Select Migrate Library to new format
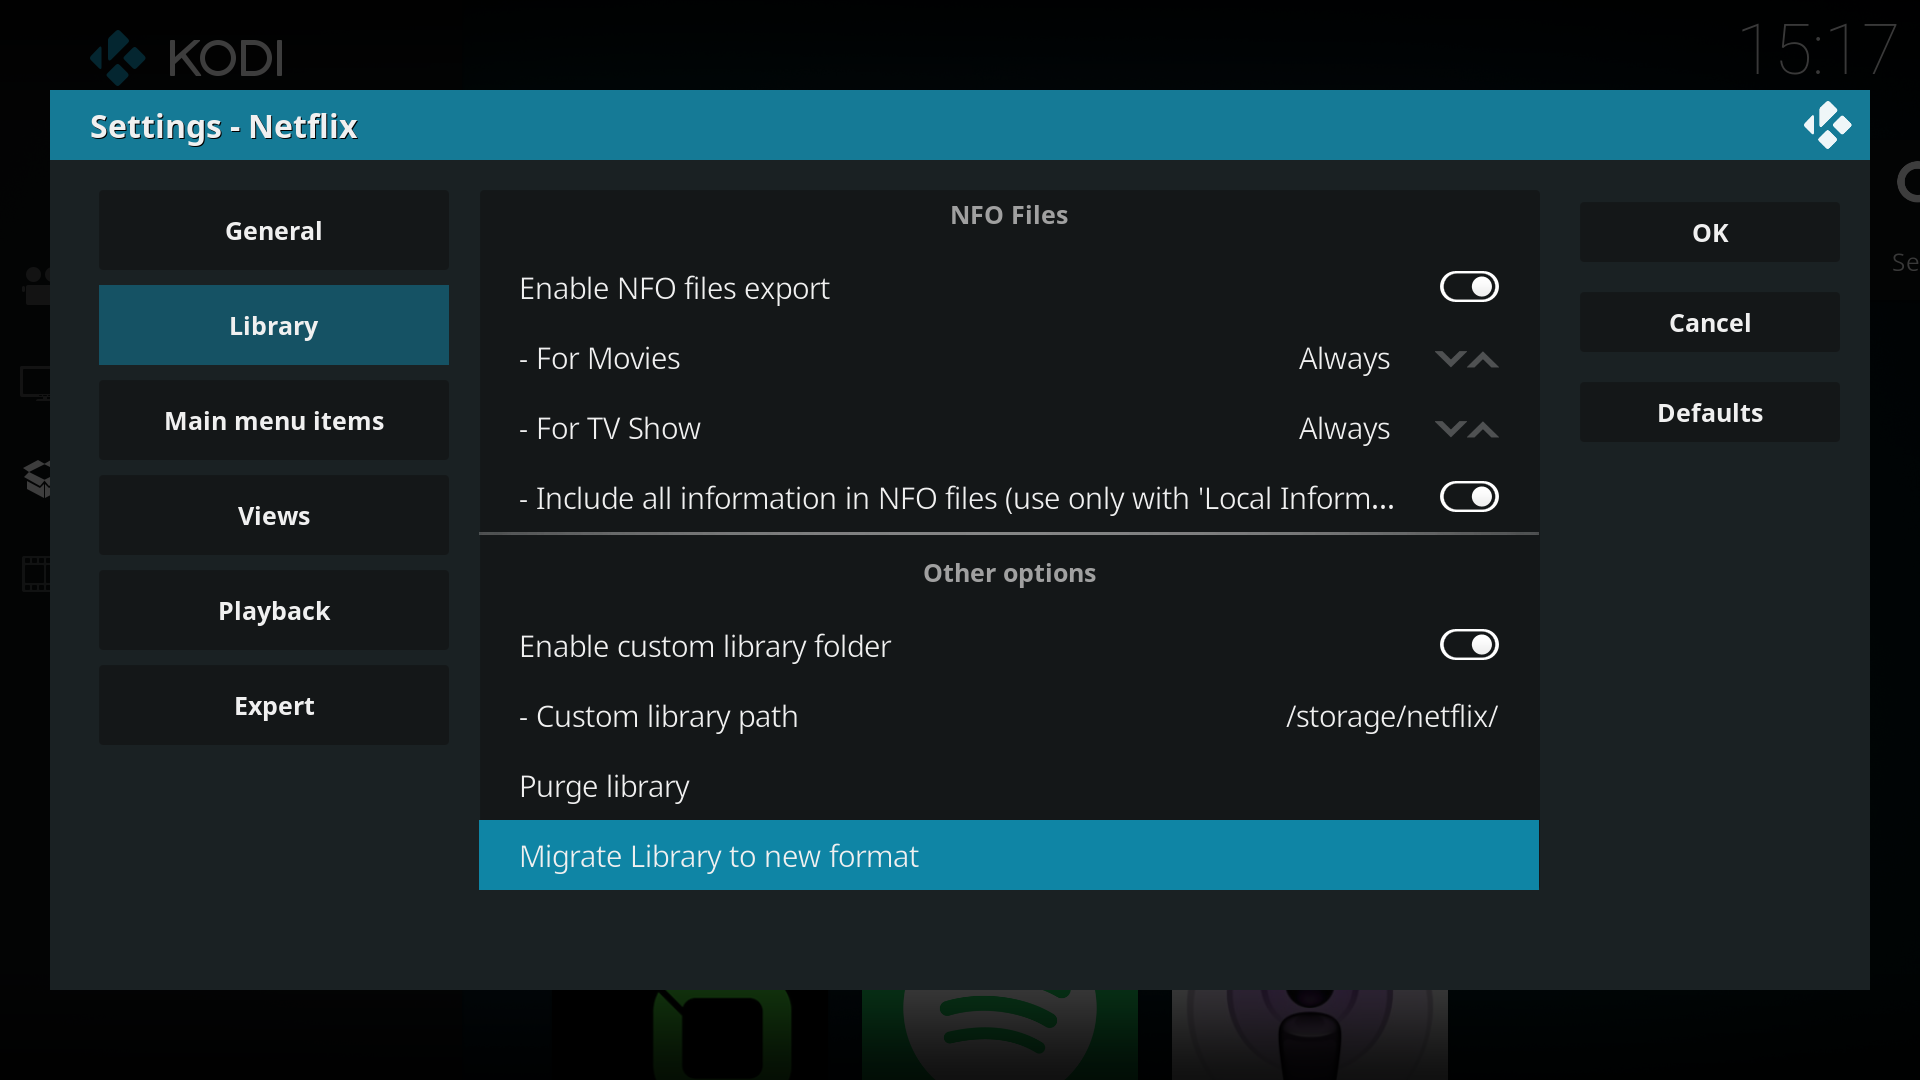 pos(1009,856)
